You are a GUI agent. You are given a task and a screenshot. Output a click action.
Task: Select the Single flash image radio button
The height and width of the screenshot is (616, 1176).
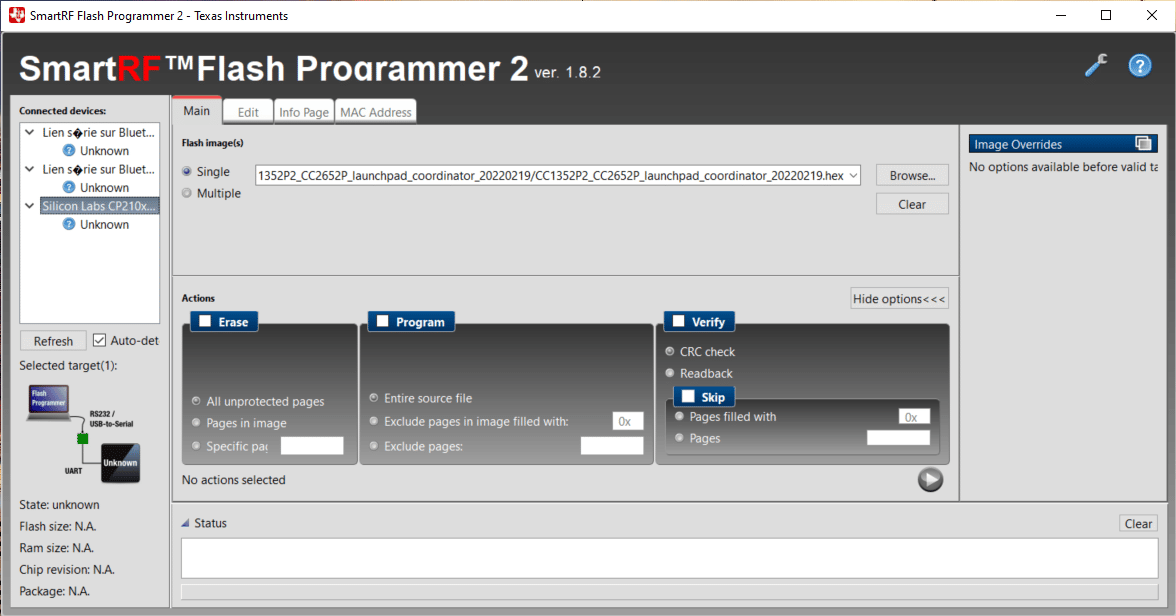pyautogui.click(x=187, y=171)
